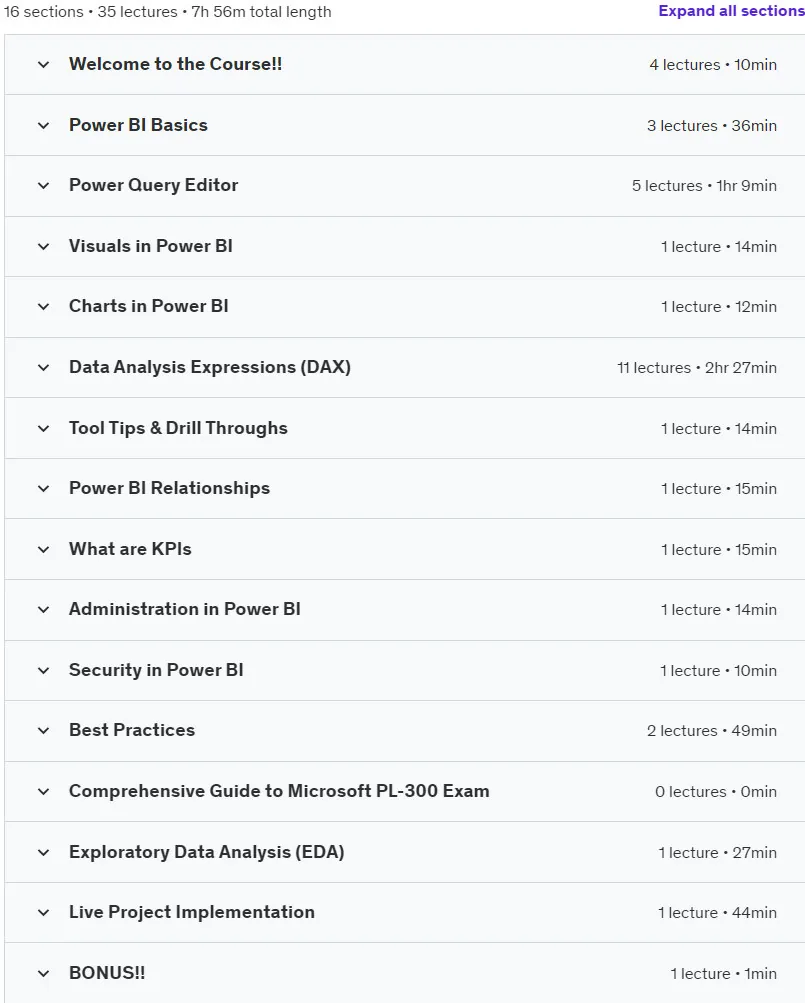This screenshot has width=805, height=1003.
Task: Click Expand all sections link
Action: tap(731, 11)
